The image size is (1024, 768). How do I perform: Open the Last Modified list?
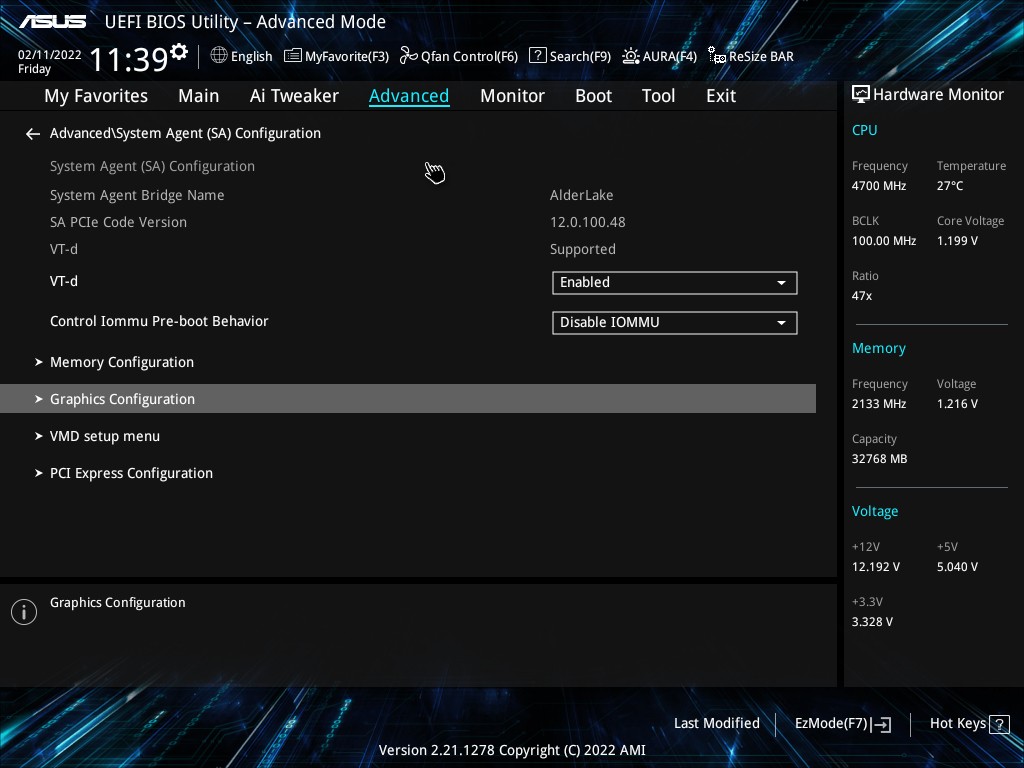coord(716,723)
